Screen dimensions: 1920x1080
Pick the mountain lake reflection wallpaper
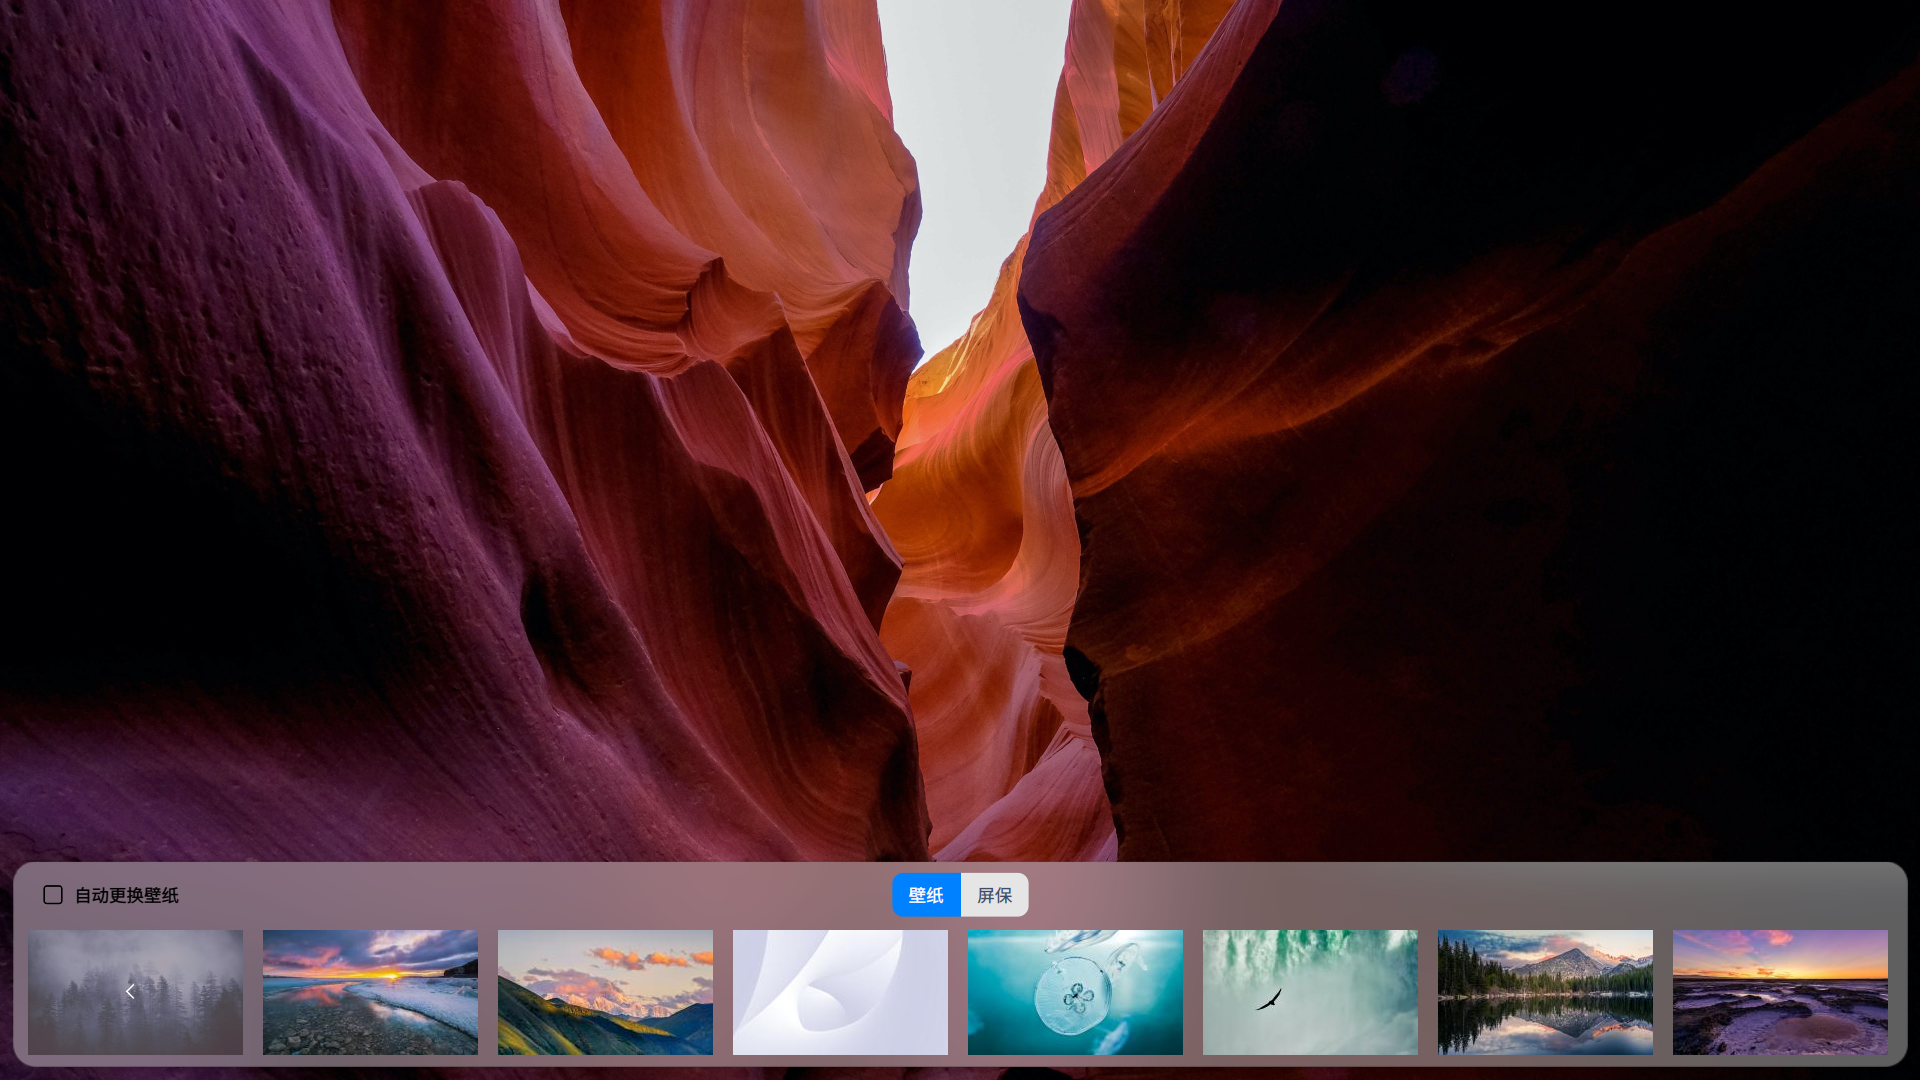click(x=1545, y=991)
